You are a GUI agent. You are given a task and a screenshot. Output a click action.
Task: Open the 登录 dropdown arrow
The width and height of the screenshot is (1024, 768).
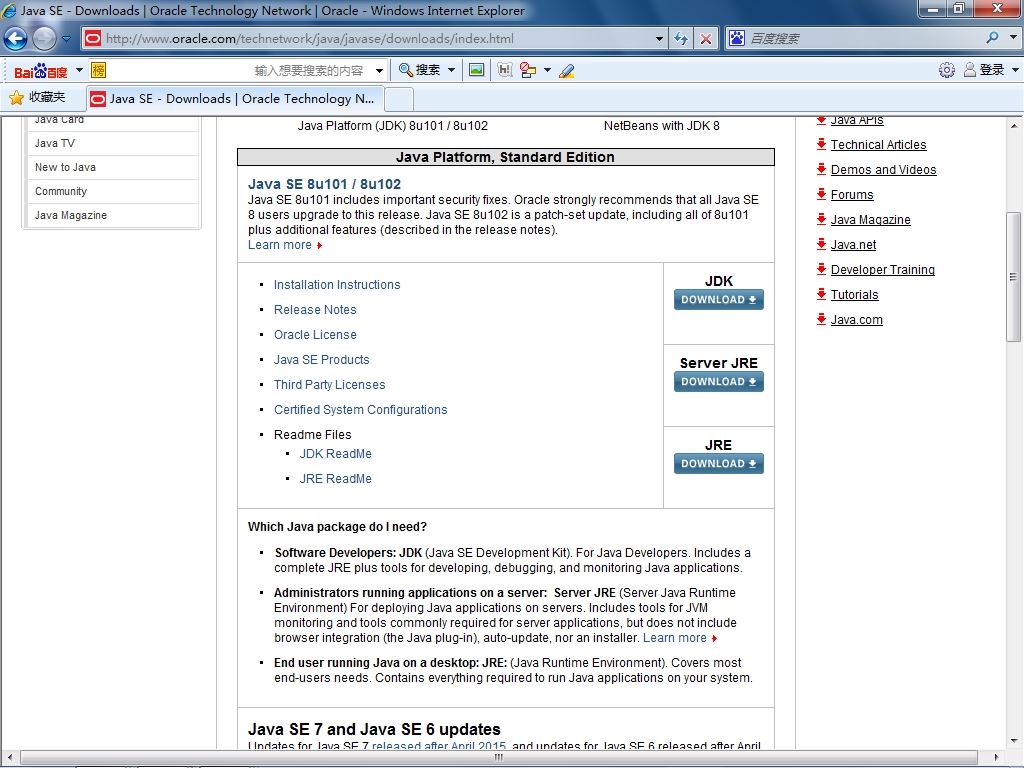(x=1016, y=70)
